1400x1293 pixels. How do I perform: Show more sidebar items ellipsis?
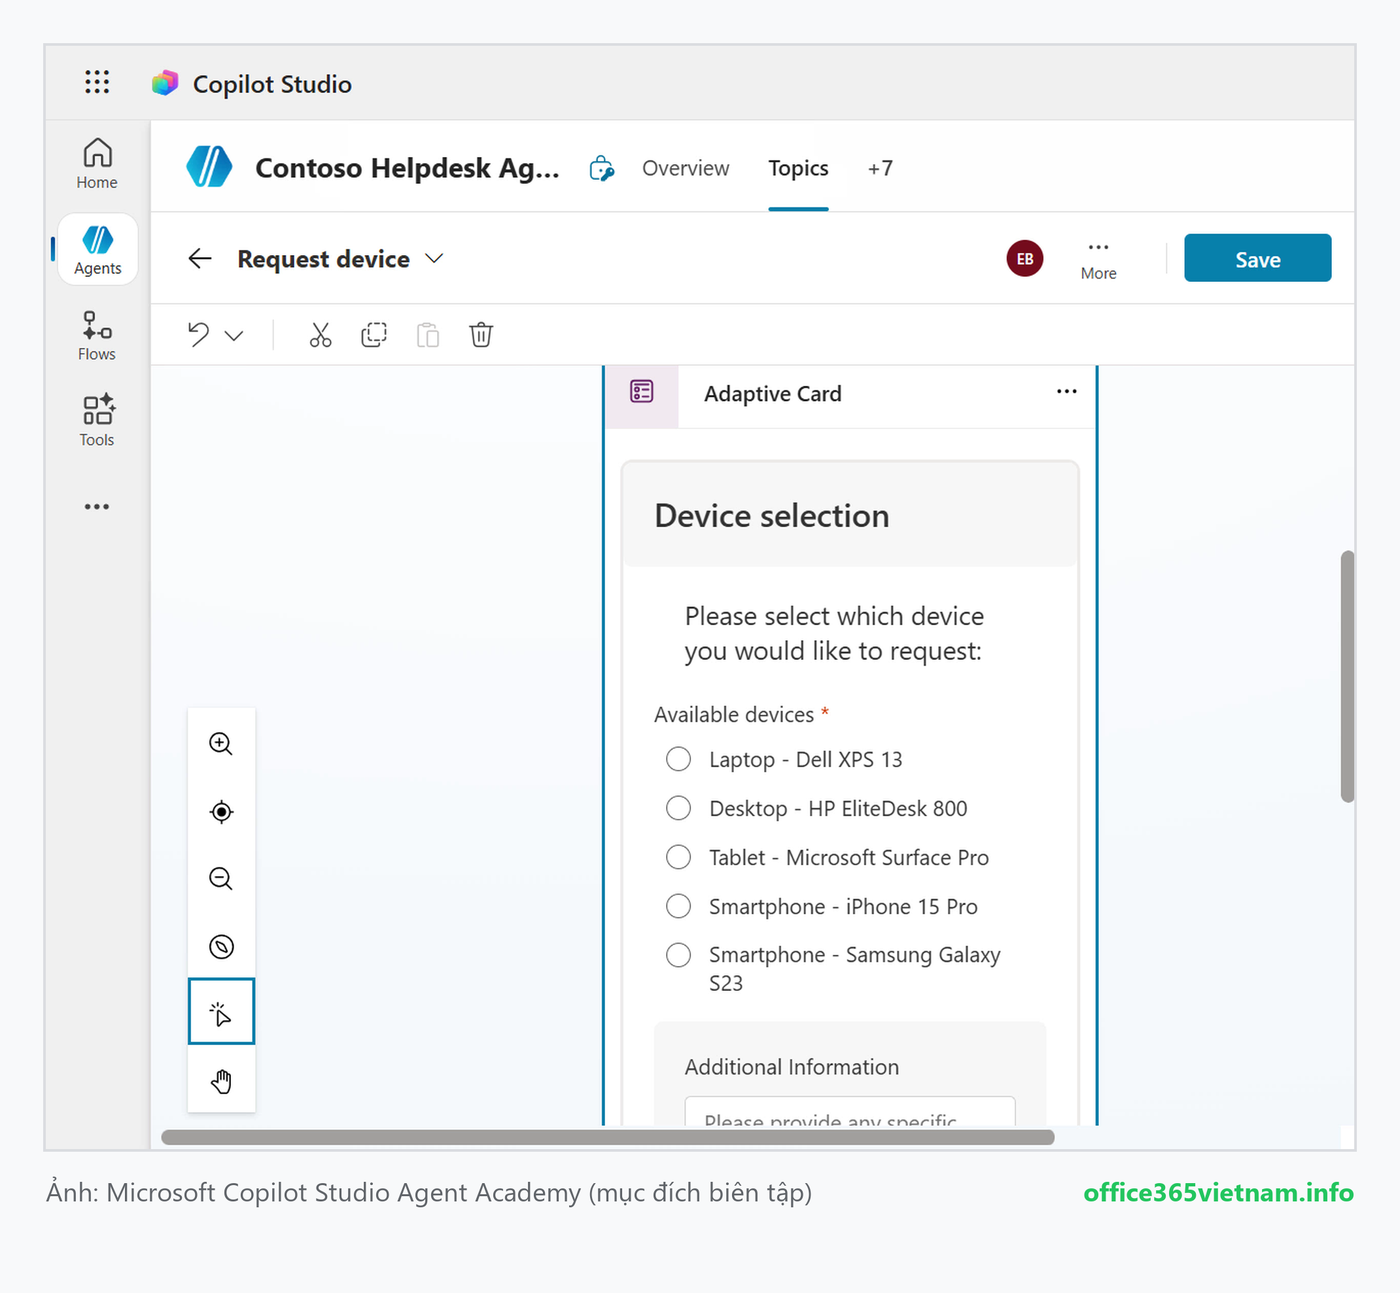click(x=97, y=507)
